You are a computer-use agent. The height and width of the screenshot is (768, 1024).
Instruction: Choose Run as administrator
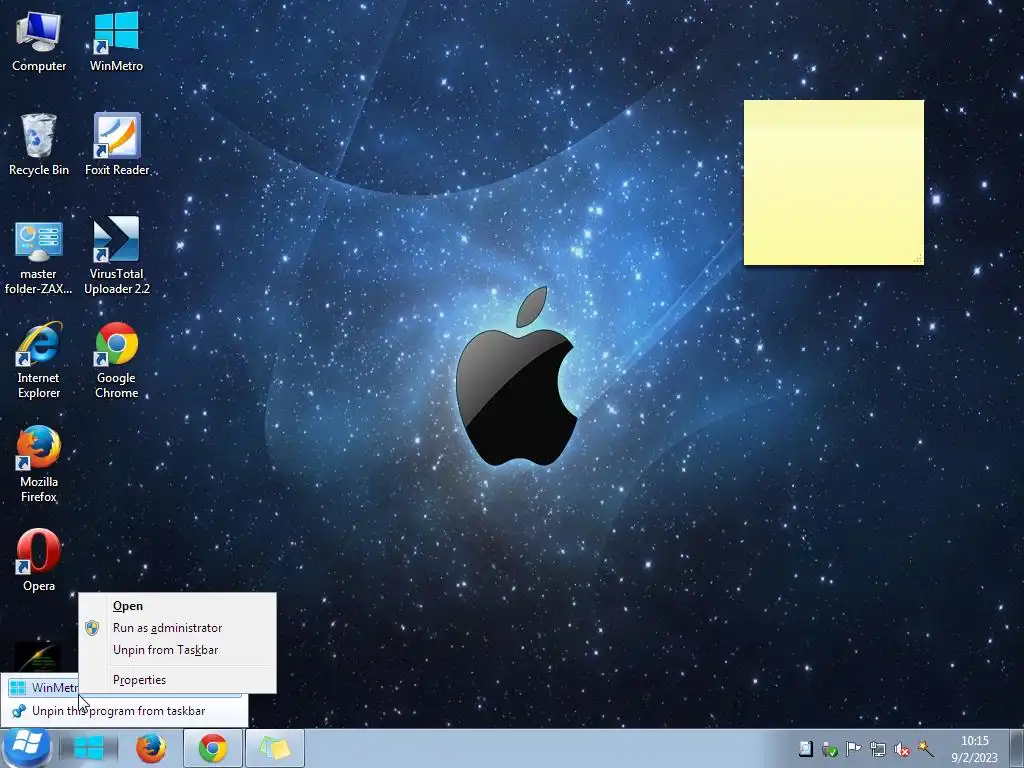click(x=178, y=628)
